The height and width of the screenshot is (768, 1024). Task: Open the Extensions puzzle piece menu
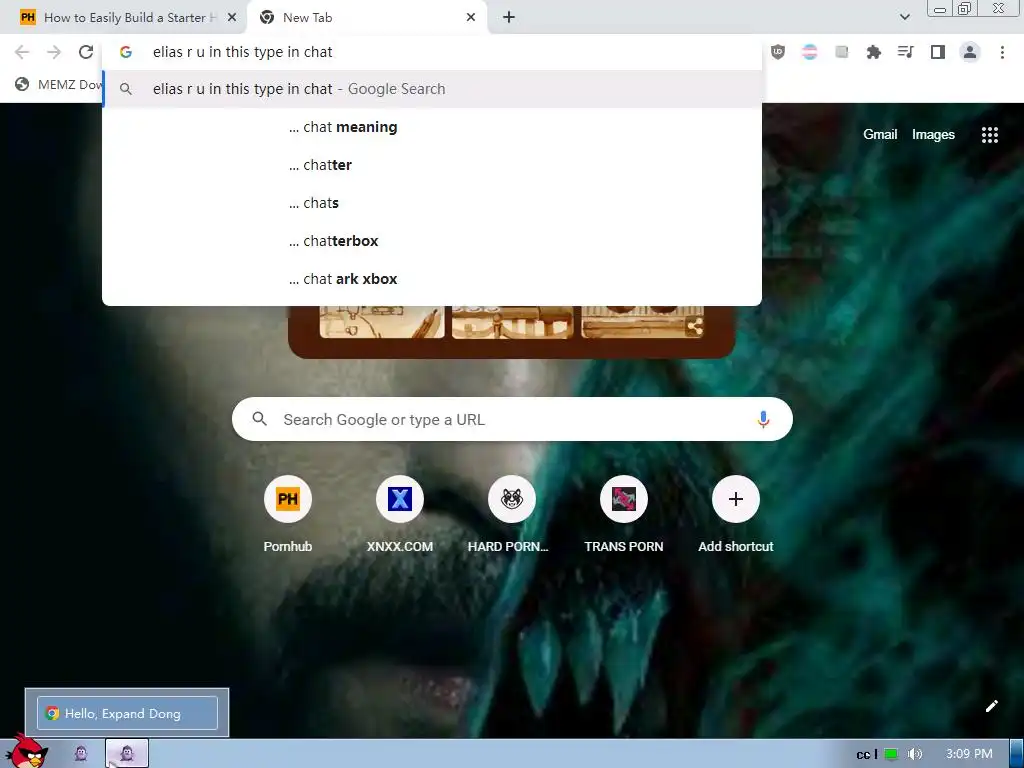pyautogui.click(x=873, y=52)
